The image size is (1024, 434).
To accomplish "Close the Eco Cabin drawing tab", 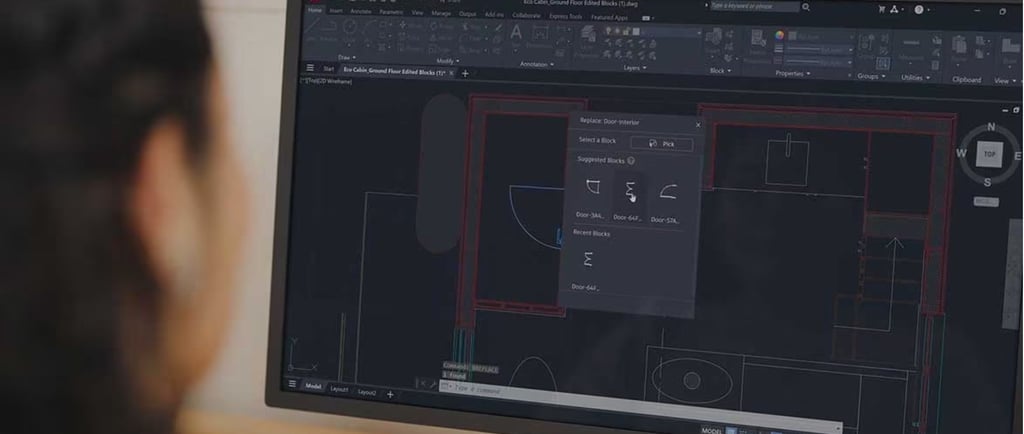I will coord(451,73).
